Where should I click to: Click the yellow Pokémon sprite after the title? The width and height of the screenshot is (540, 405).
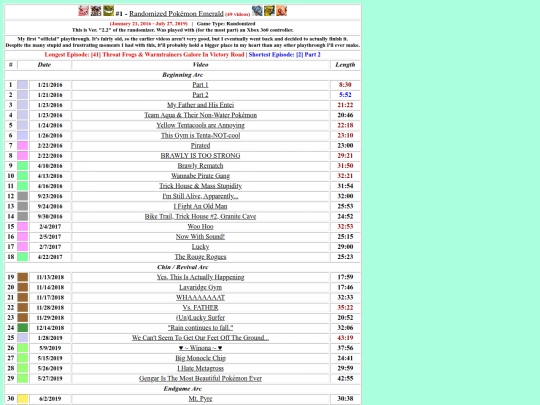[269, 11]
